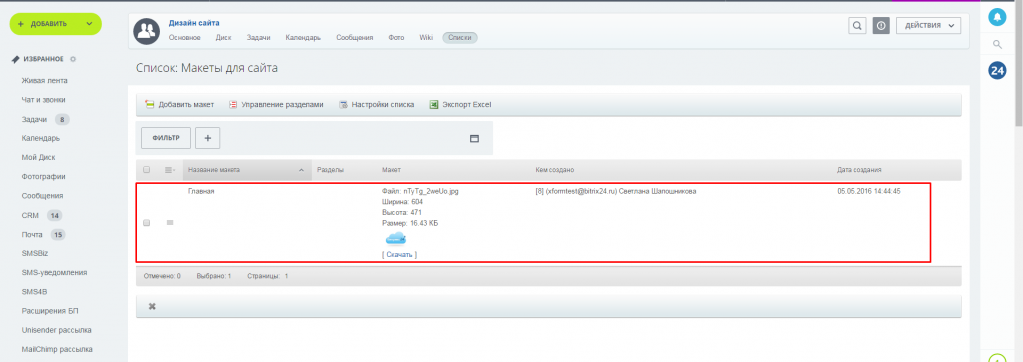Toggle the select-all checkbox in table header
Image resolution: width=1023 pixels, height=362 pixels.
click(147, 170)
